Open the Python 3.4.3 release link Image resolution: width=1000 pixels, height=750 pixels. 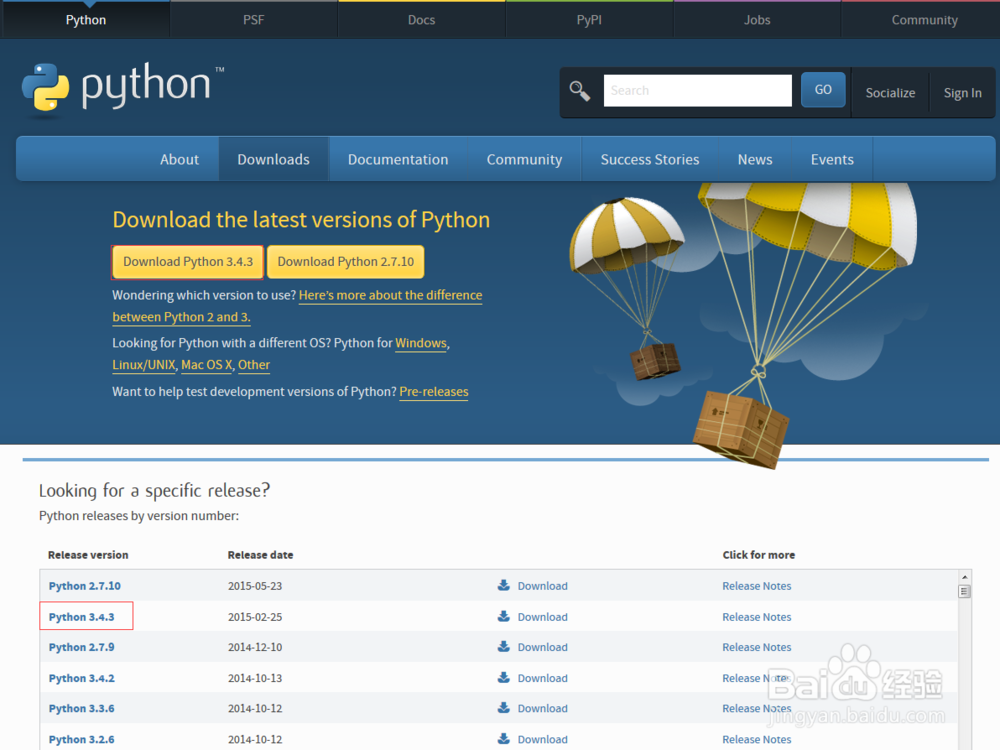point(82,617)
